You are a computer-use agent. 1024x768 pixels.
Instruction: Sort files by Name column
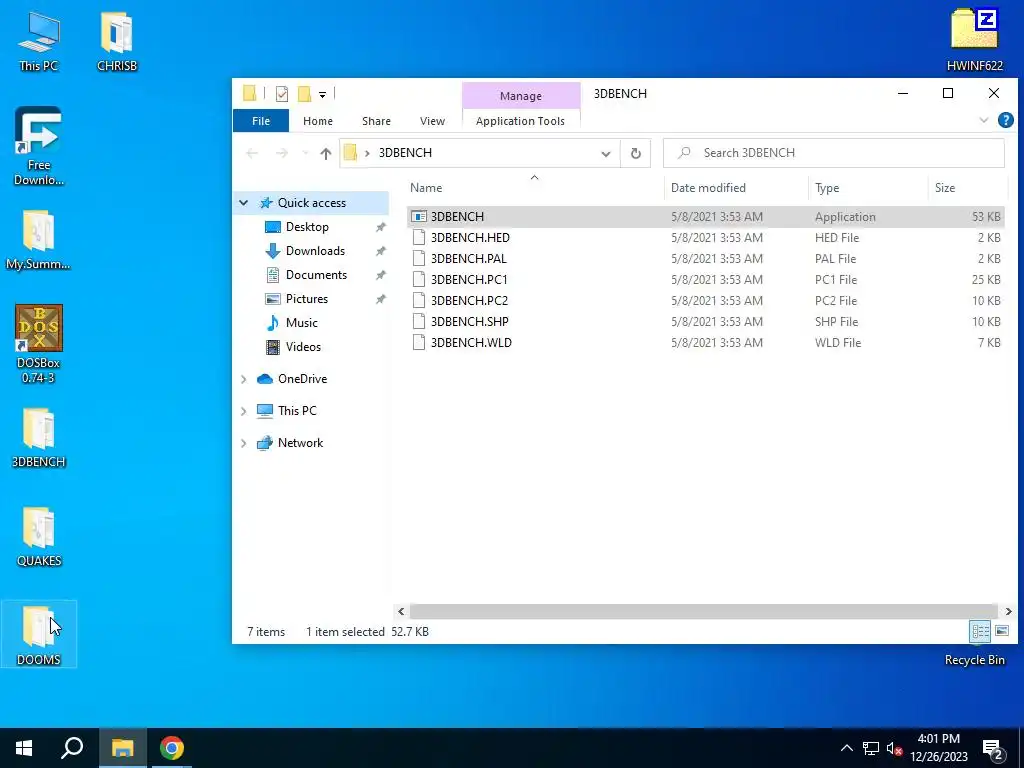[534, 187]
